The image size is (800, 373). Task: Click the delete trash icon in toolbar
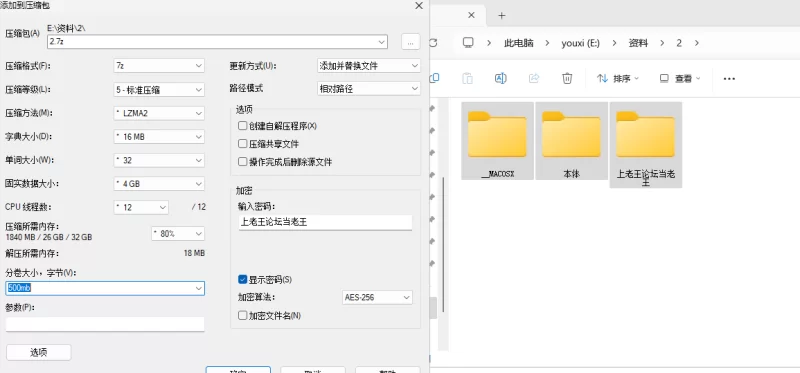(x=567, y=78)
